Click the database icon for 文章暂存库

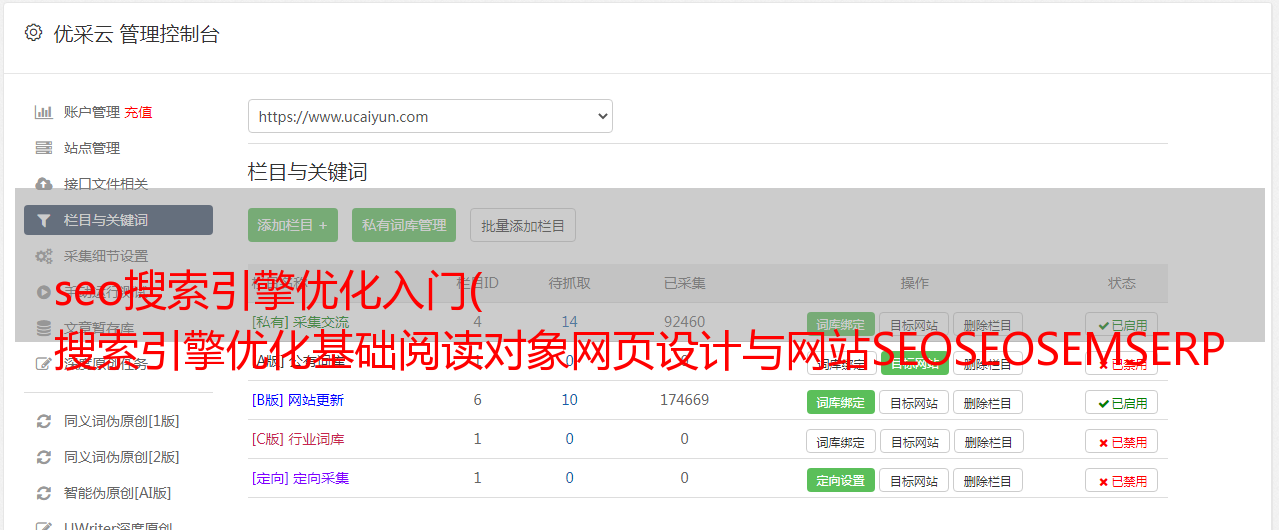coord(44,328)
